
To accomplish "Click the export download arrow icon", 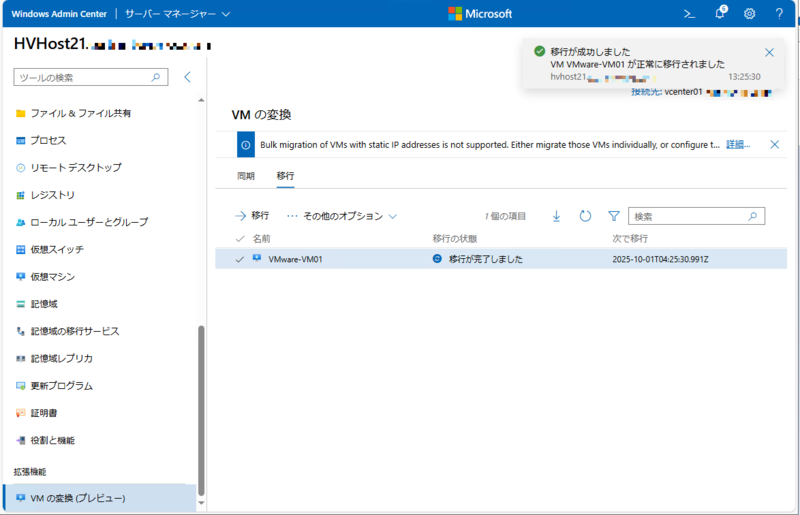I will point(556,216).
